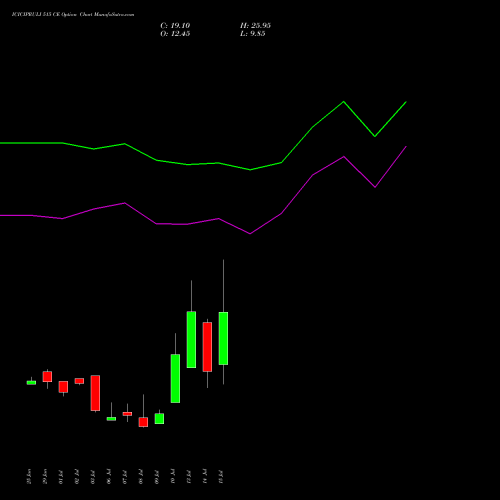Click the open value O: 12.45
The width and height of the screenshot is (500, 500).
pos(175,34)
